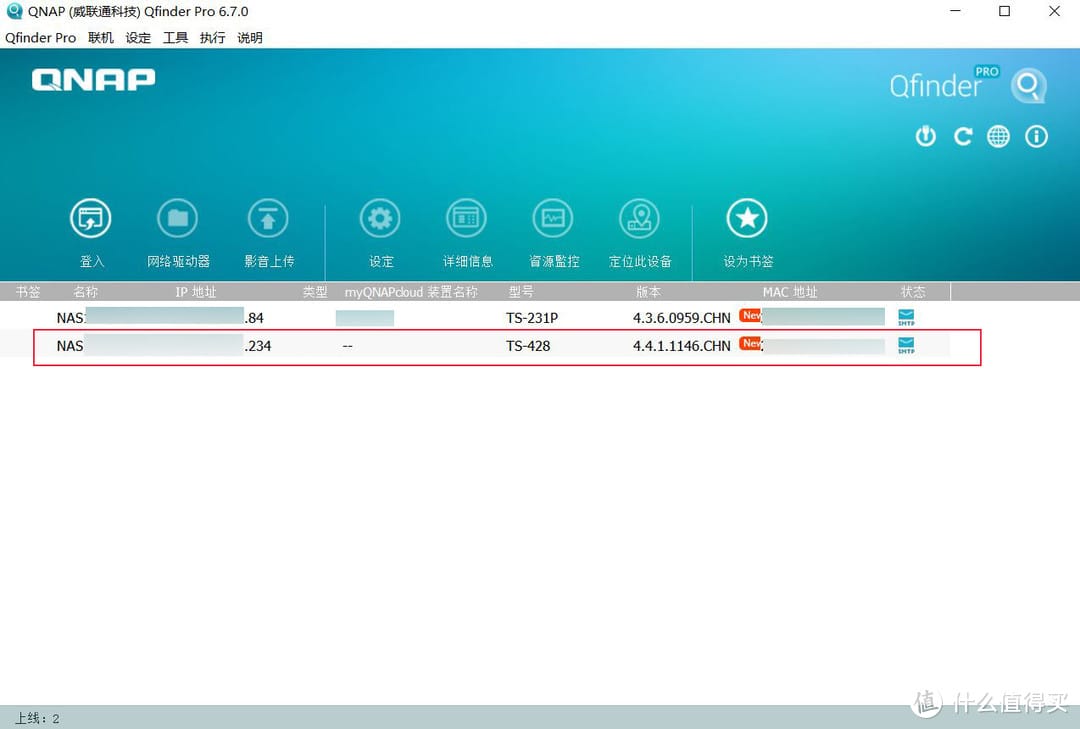The image size is (1080, 729).
Task: Open the 联机 menu
Action: point(100,38)
